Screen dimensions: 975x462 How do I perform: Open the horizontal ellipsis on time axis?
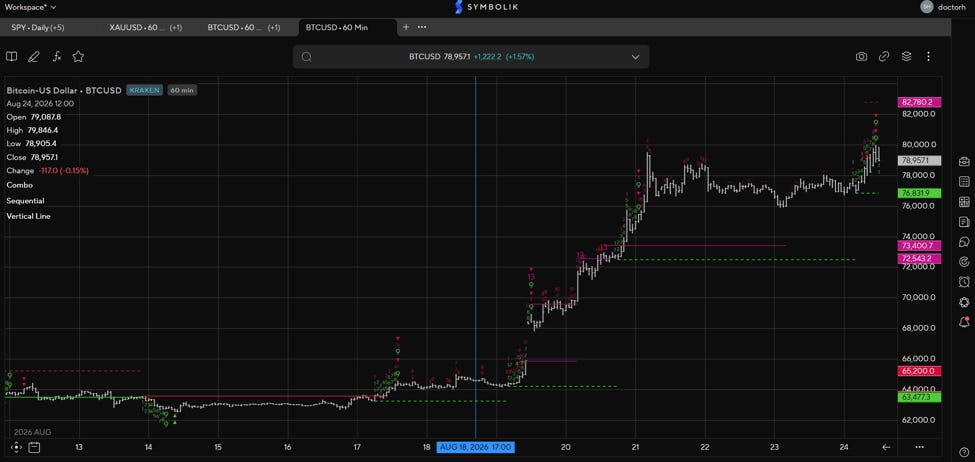click(x=919, y=446)
